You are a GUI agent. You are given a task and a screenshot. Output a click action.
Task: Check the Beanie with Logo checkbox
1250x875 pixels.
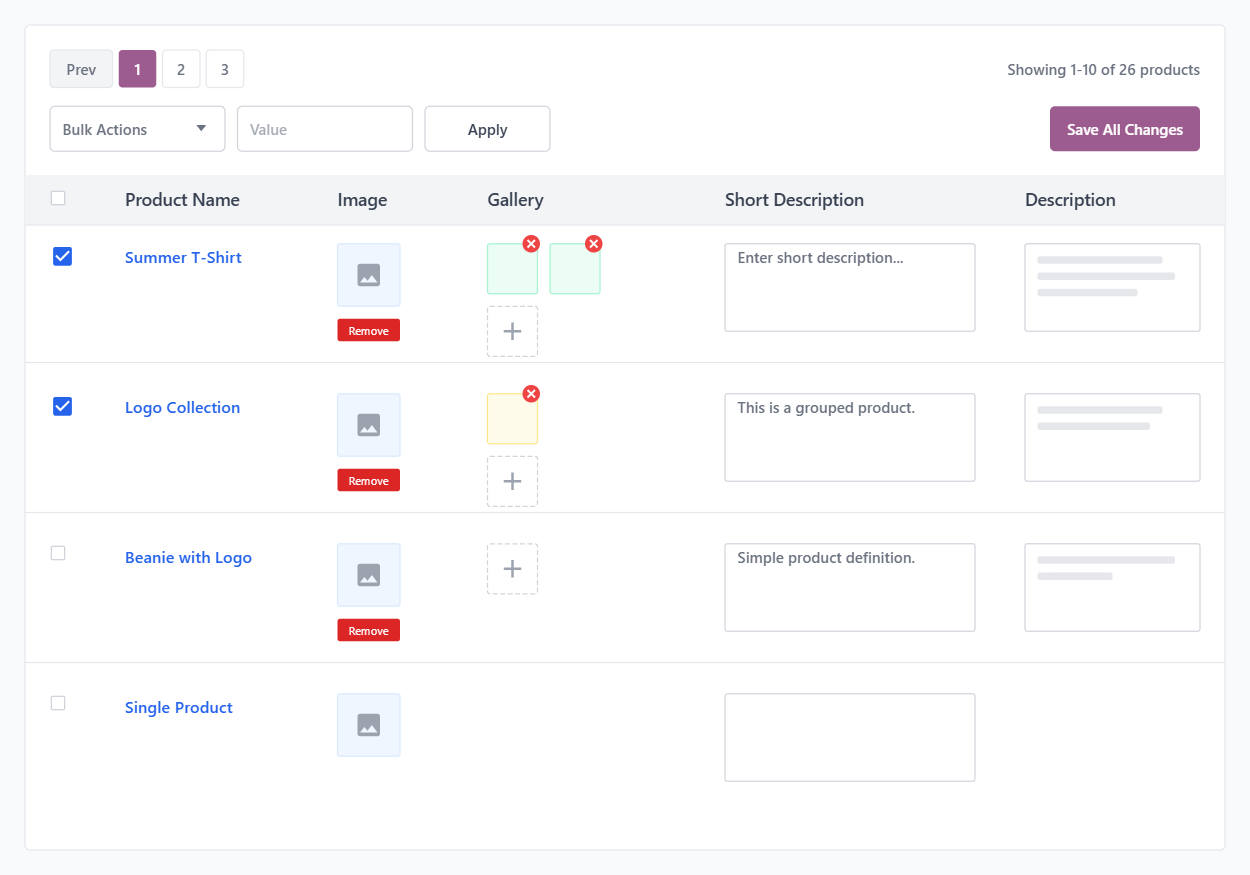(x=58, y=553)
